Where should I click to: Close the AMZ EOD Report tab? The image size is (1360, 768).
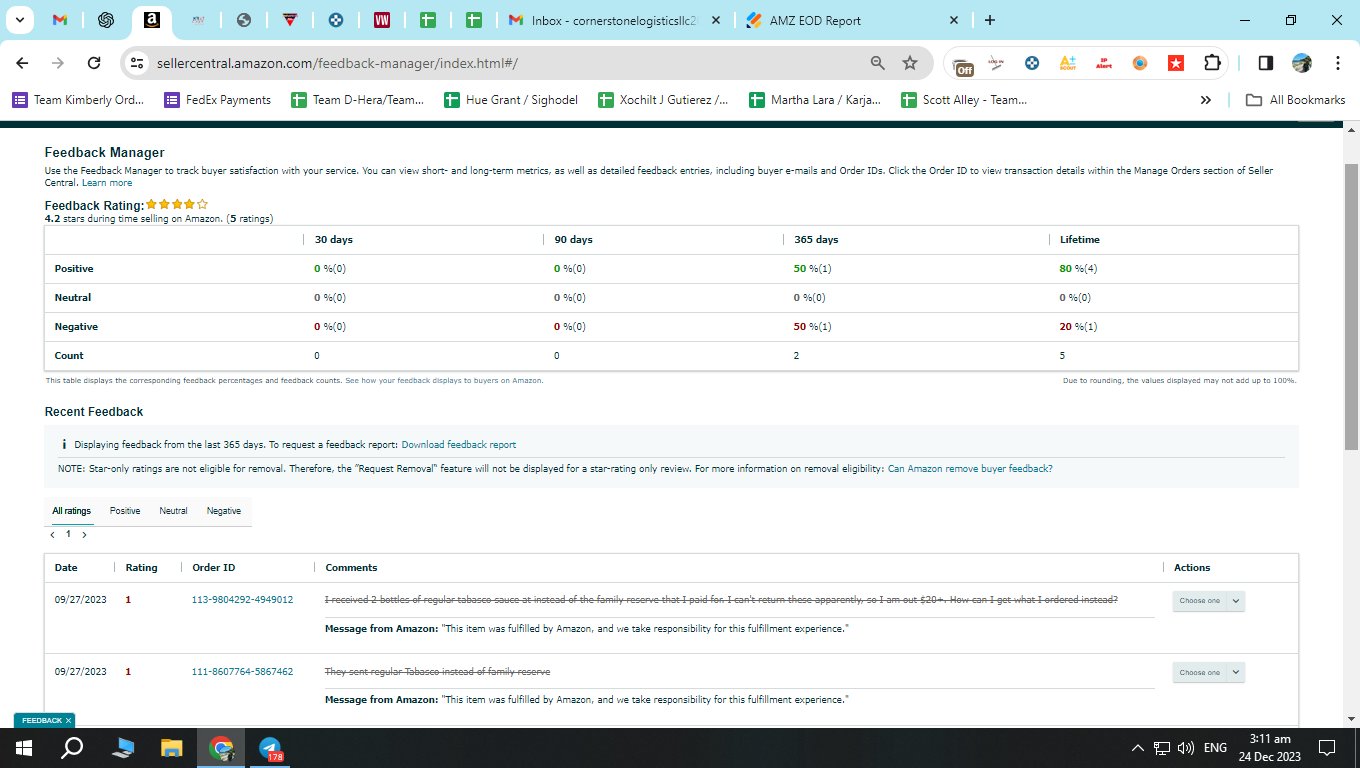coord(953,20)
